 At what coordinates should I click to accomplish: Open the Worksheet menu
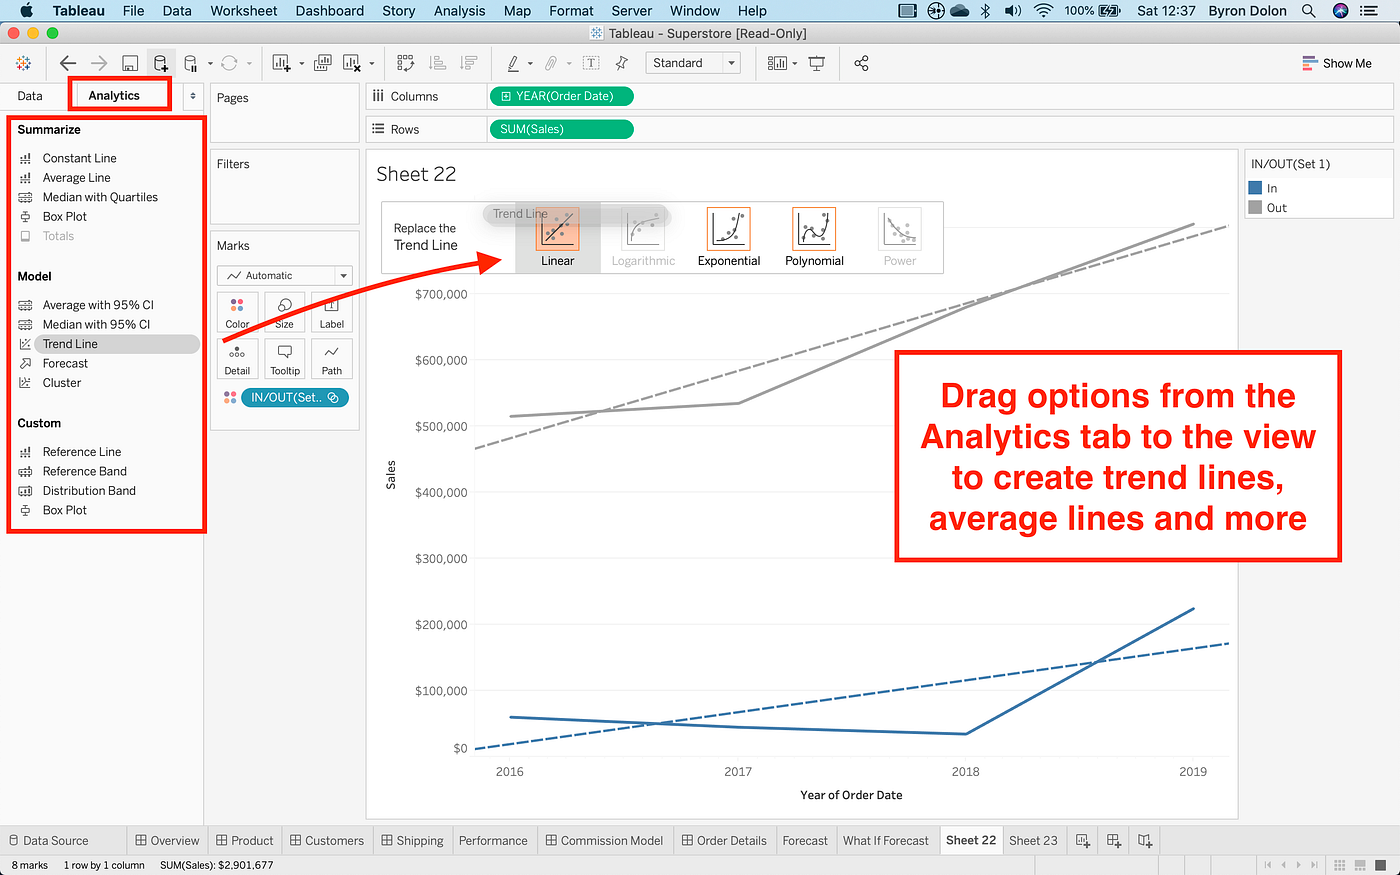coord(243,11)
